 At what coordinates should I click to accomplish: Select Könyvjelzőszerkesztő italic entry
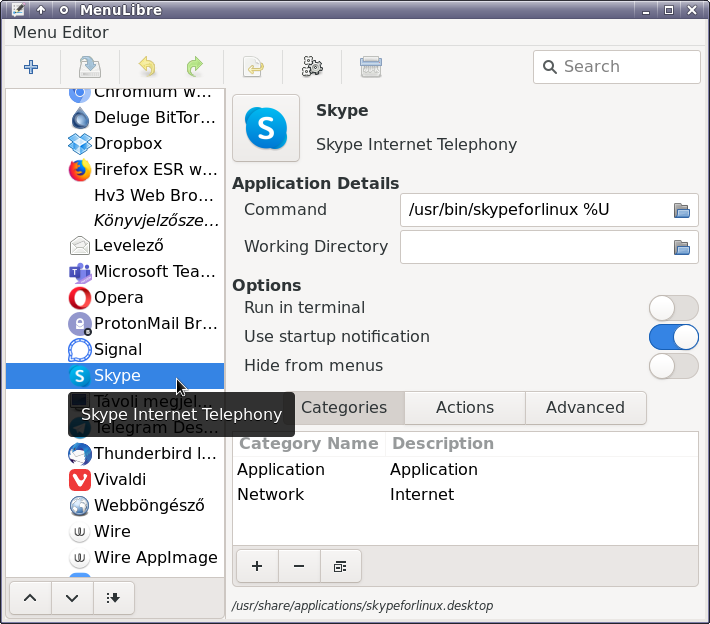tap(115, 221)
